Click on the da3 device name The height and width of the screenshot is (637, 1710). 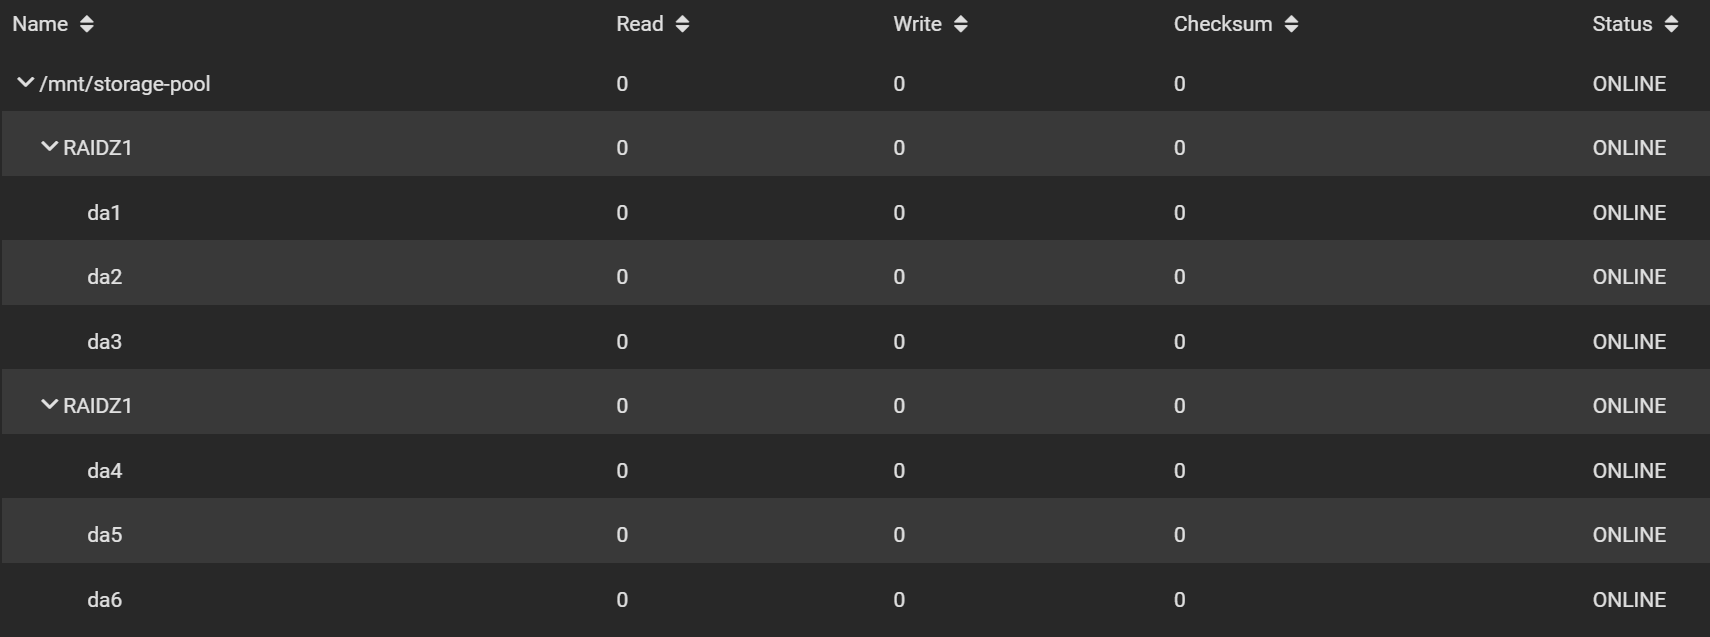[x=104, y=342]
